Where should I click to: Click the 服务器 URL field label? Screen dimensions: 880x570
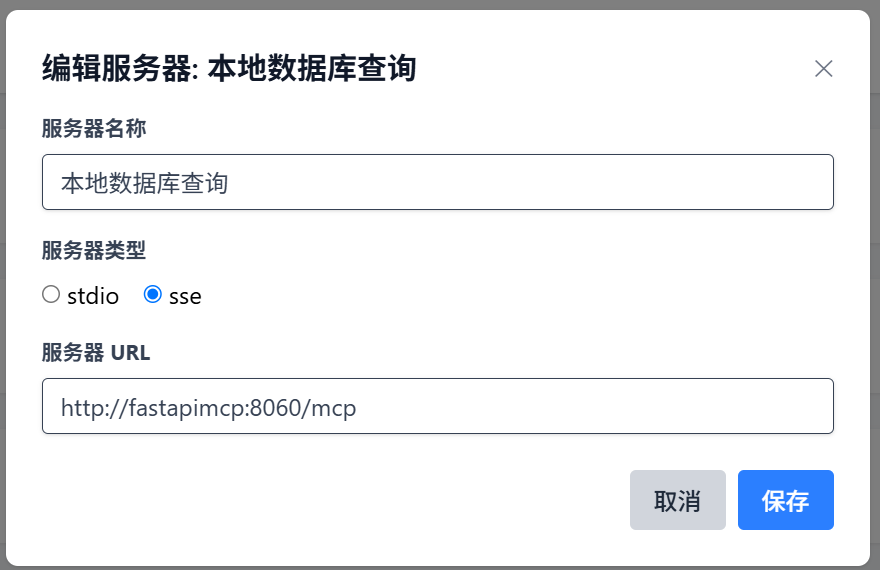point(96,352)
